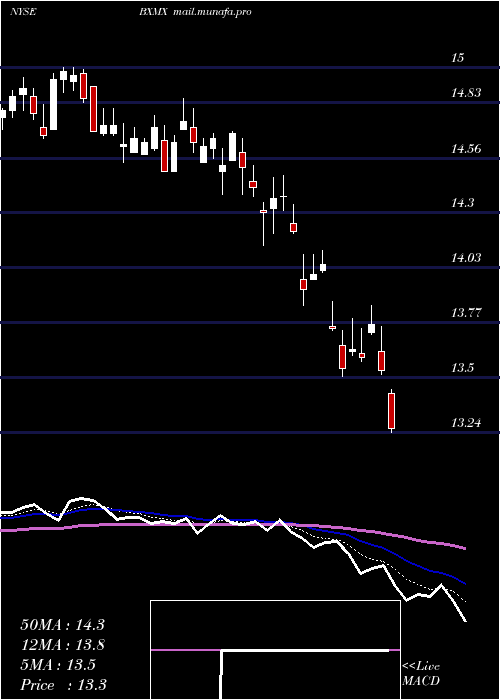Click the 50MA : 14.3 readout

tap(62, 625)
